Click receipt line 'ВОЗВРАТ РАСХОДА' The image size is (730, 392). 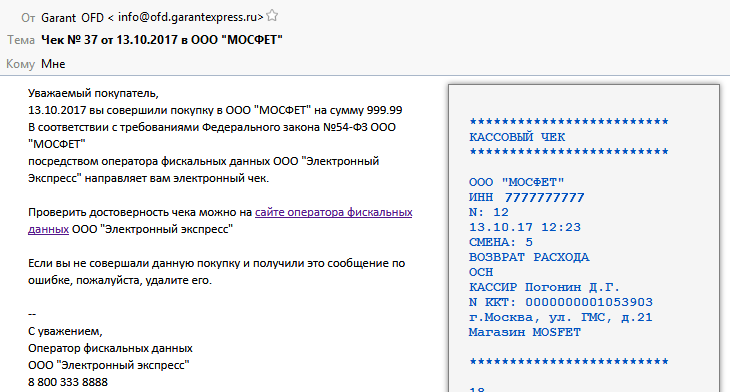529,257
